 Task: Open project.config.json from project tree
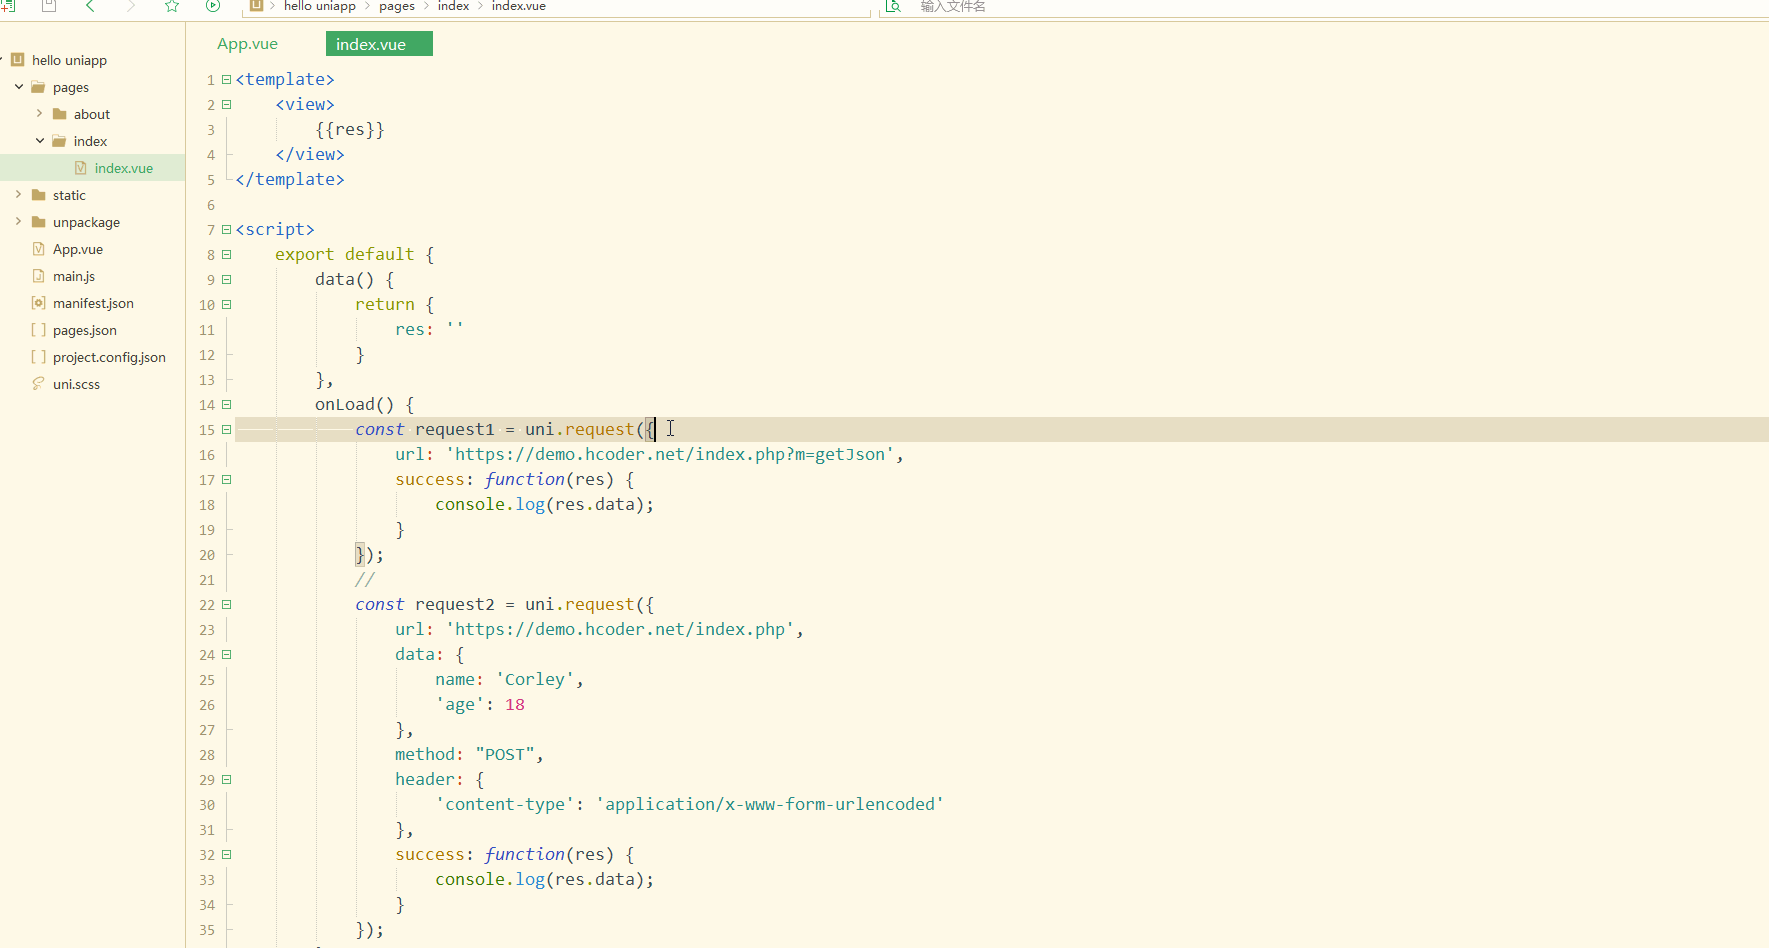point(109,357)
